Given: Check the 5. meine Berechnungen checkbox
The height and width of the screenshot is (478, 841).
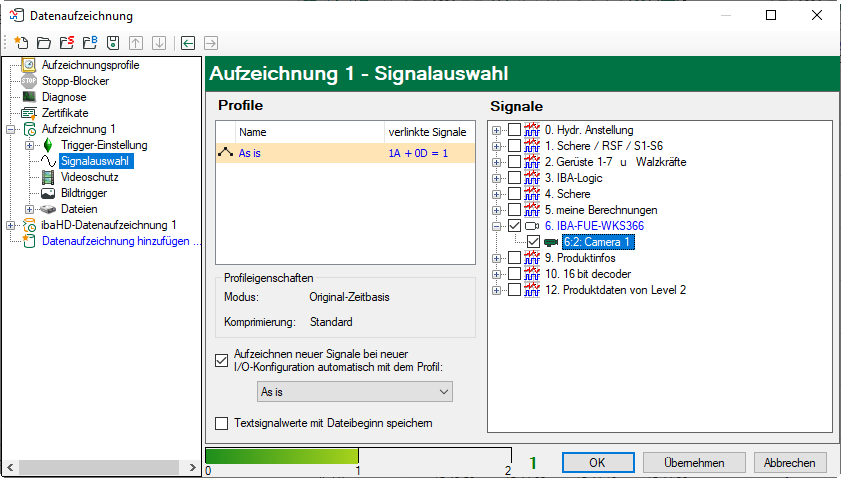Looking at the screenshot, I should coord(514,210).
